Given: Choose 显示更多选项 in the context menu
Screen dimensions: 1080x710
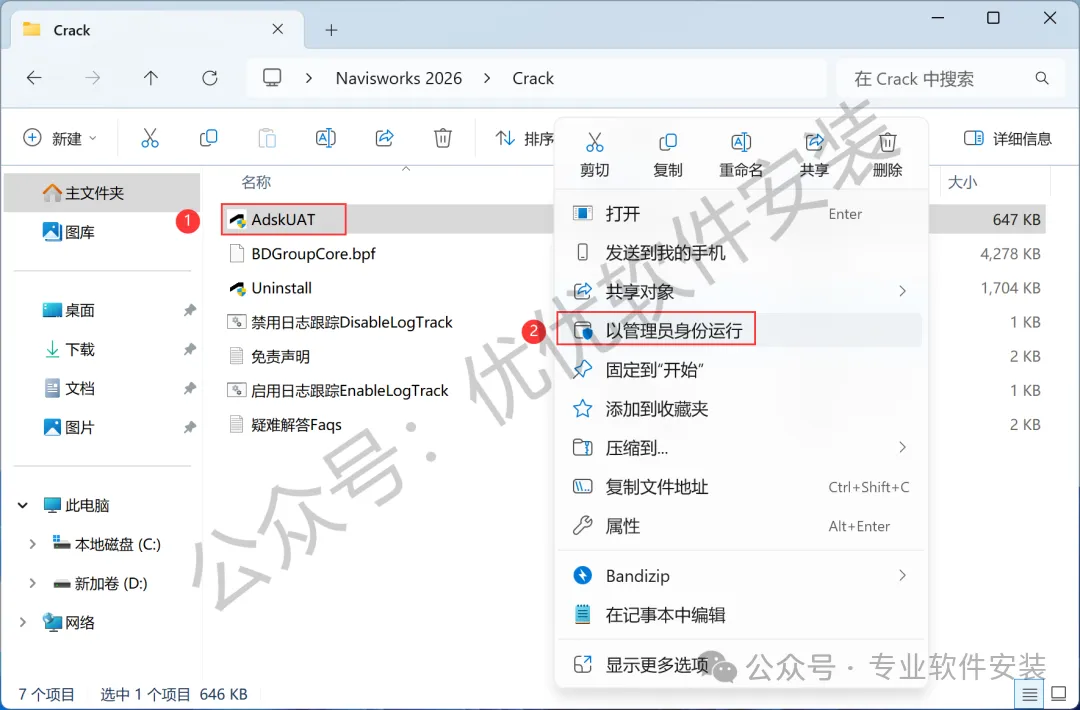Looking at the screenshot, I should click(741, 665).
